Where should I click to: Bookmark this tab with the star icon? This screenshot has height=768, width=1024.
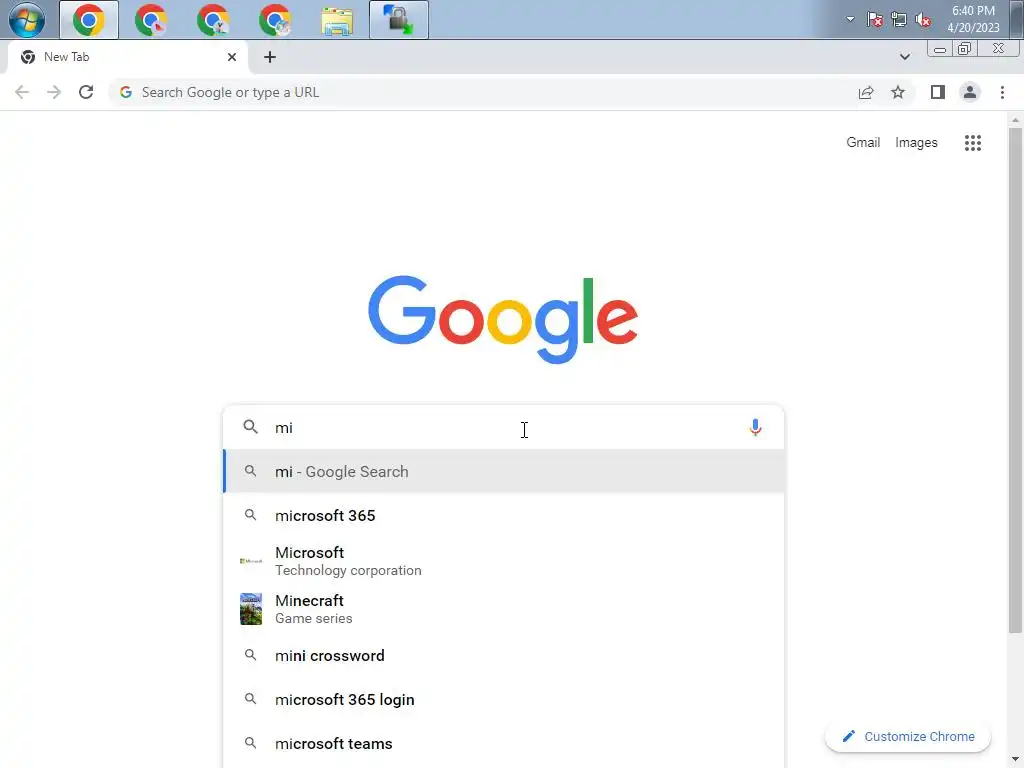point(898,92)
